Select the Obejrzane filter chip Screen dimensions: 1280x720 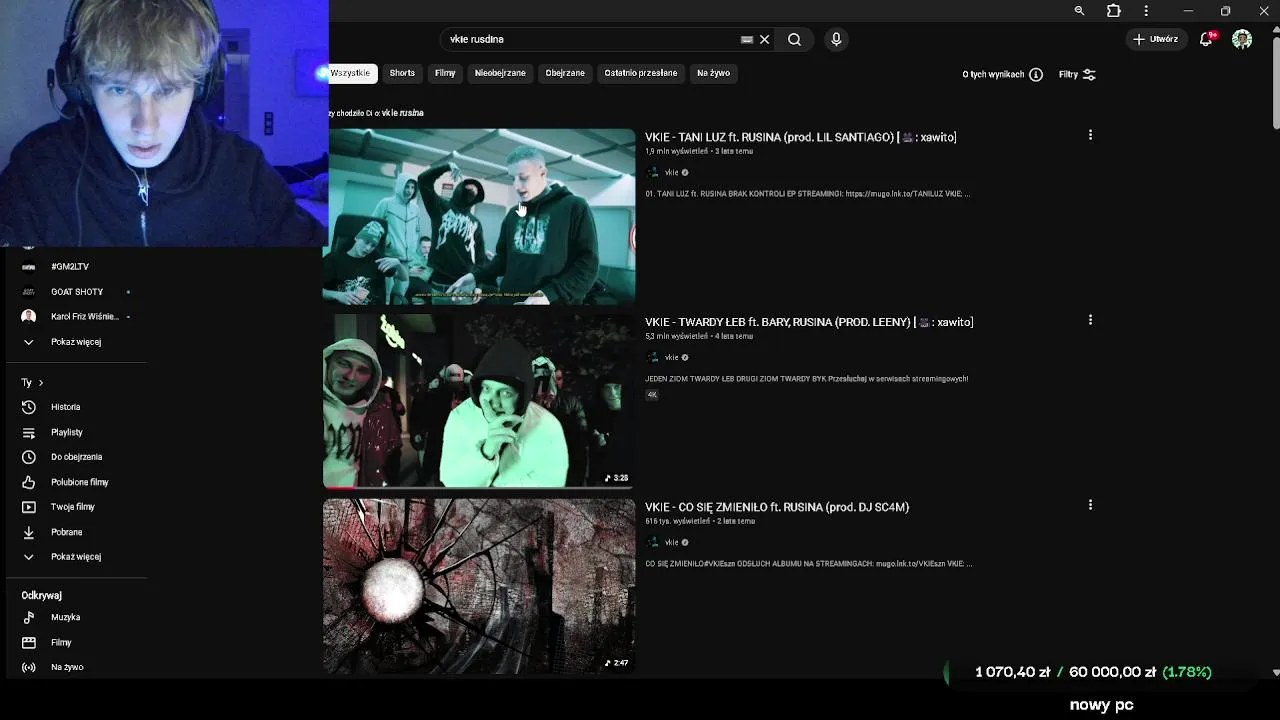[565, 73]
